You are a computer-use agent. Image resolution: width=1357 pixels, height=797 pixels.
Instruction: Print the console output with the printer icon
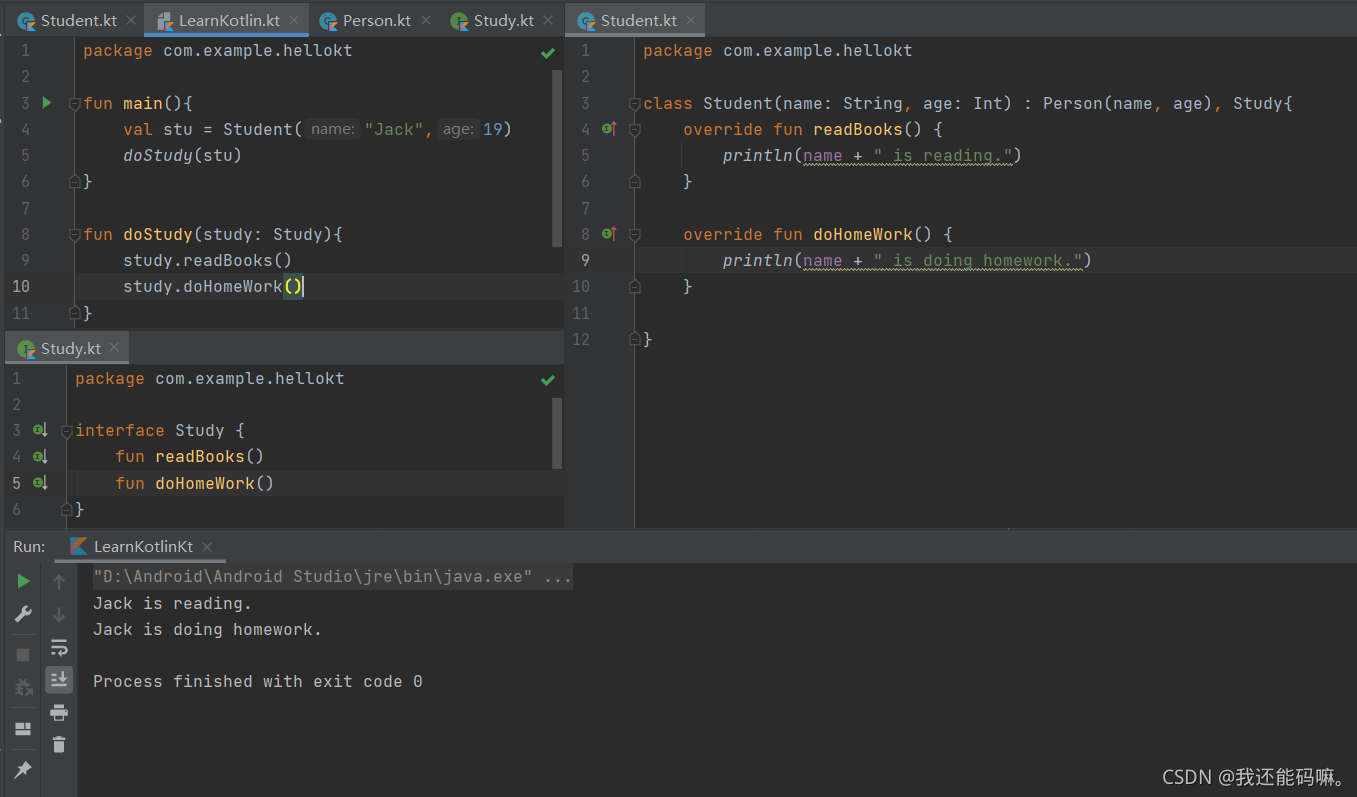point(59,712)
